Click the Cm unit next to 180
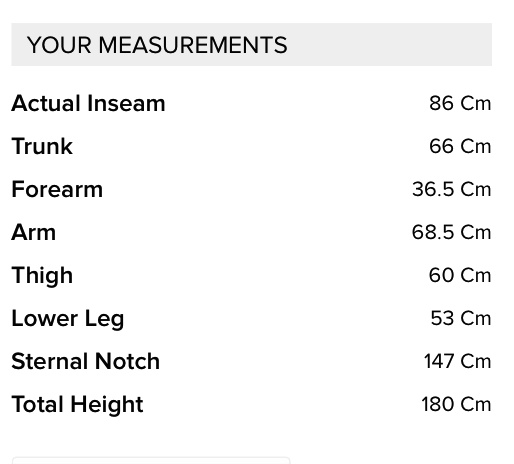 pyautogui.click(x=476, y=404)
